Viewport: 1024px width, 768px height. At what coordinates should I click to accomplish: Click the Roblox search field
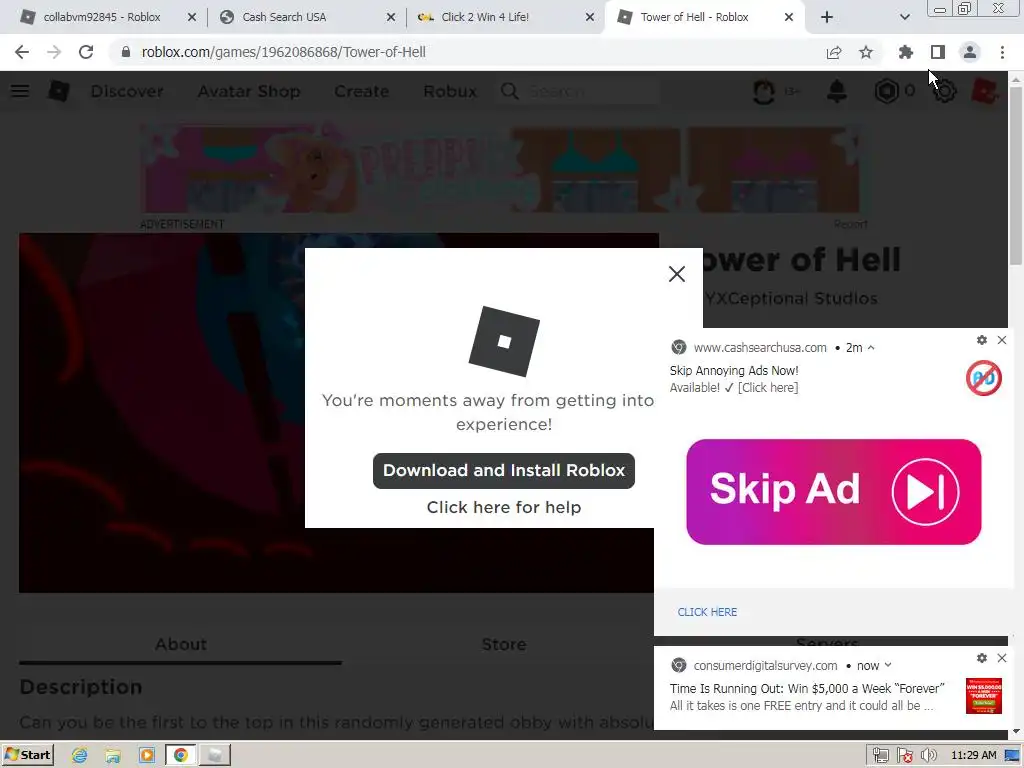(578, 91)
